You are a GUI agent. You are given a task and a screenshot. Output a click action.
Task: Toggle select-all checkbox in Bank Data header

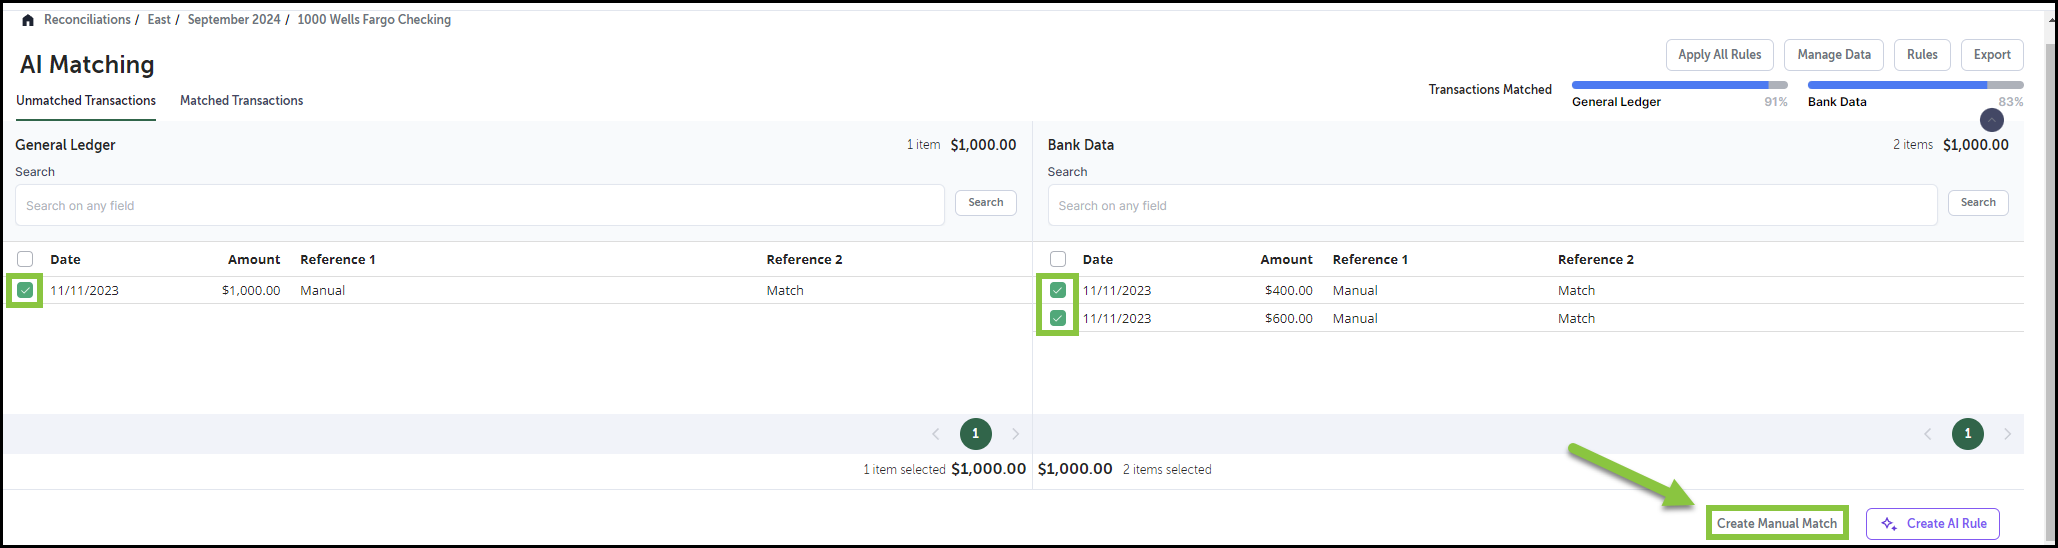[x=1058, y=259]
